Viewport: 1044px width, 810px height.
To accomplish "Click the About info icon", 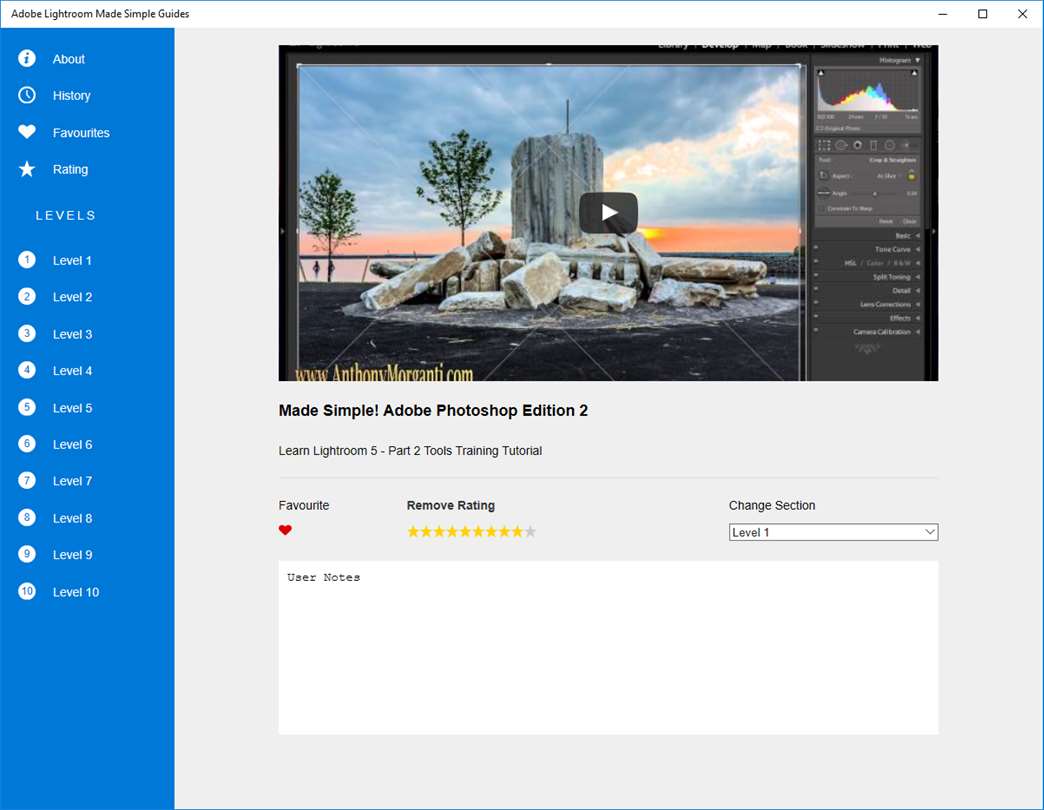I will tap(27, 59).
